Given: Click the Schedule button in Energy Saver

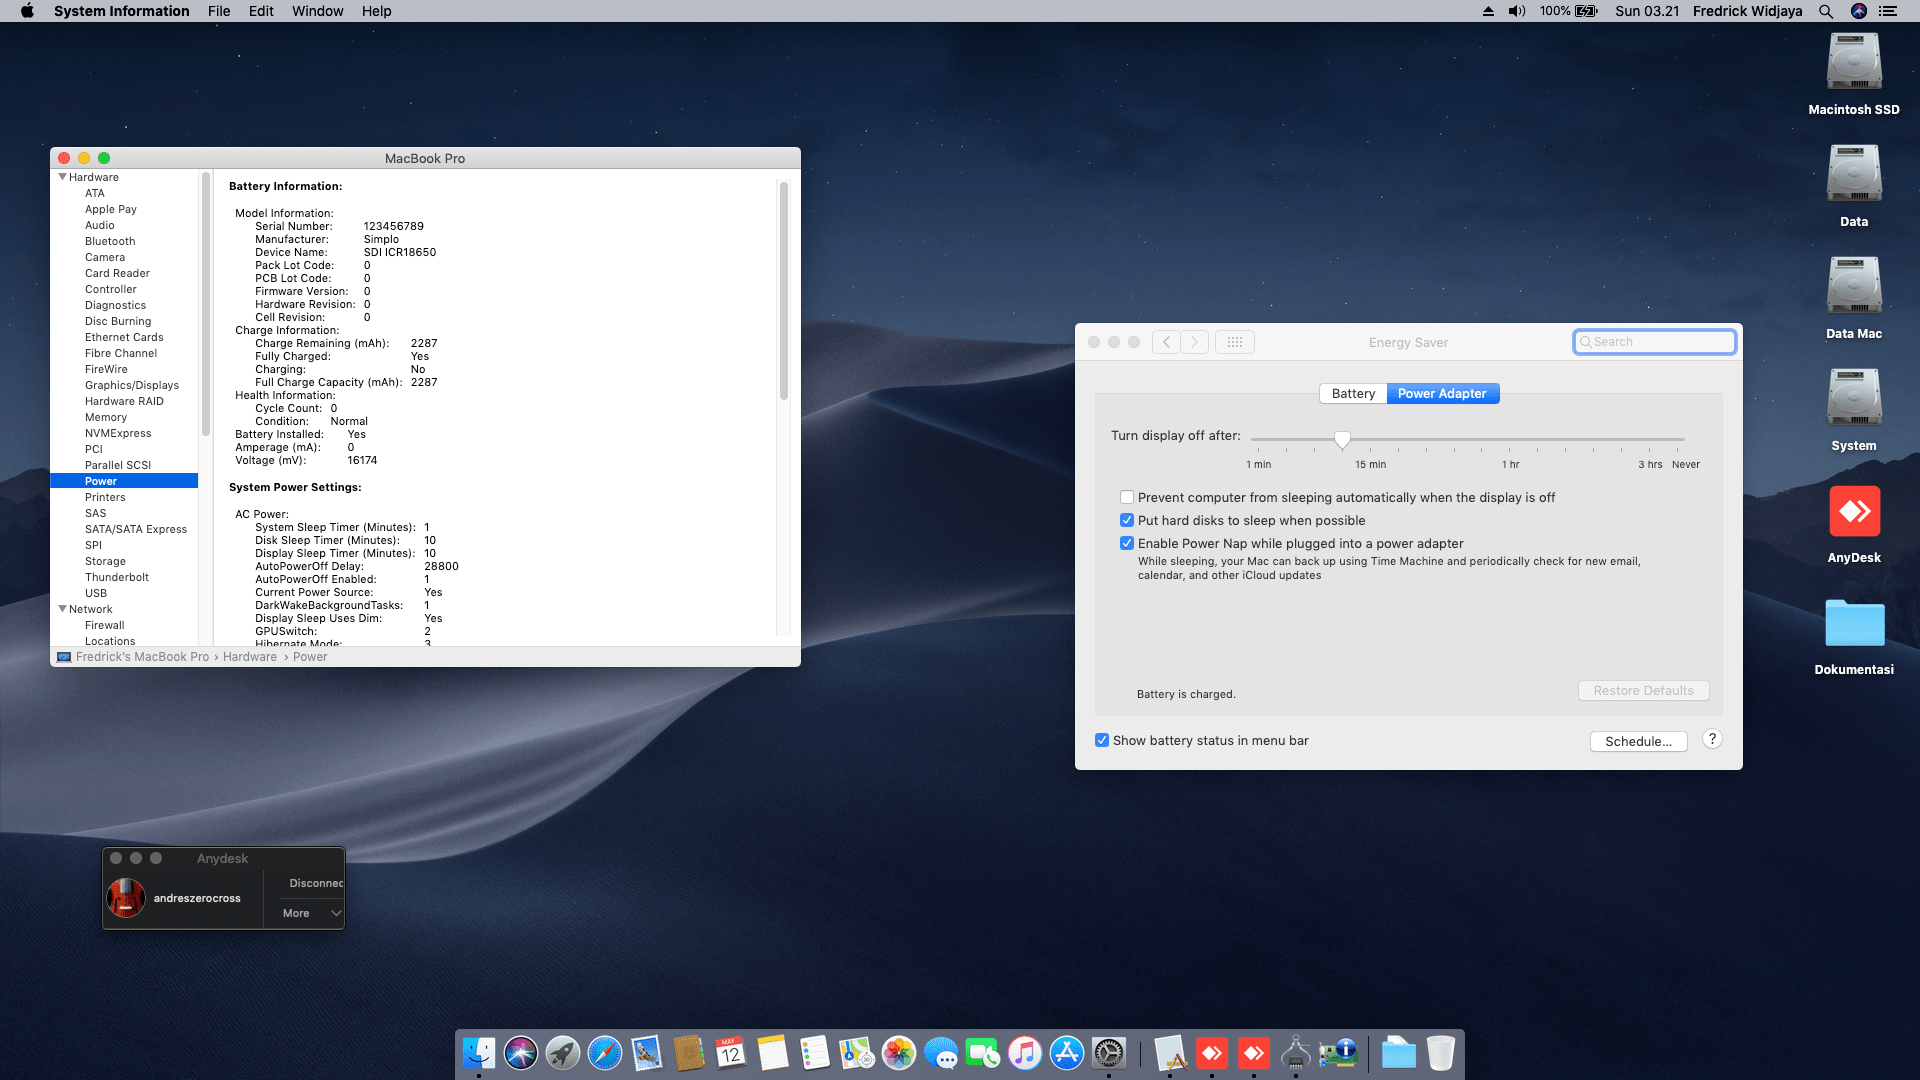Looking at the screenshot, I should coord(1638,741).
